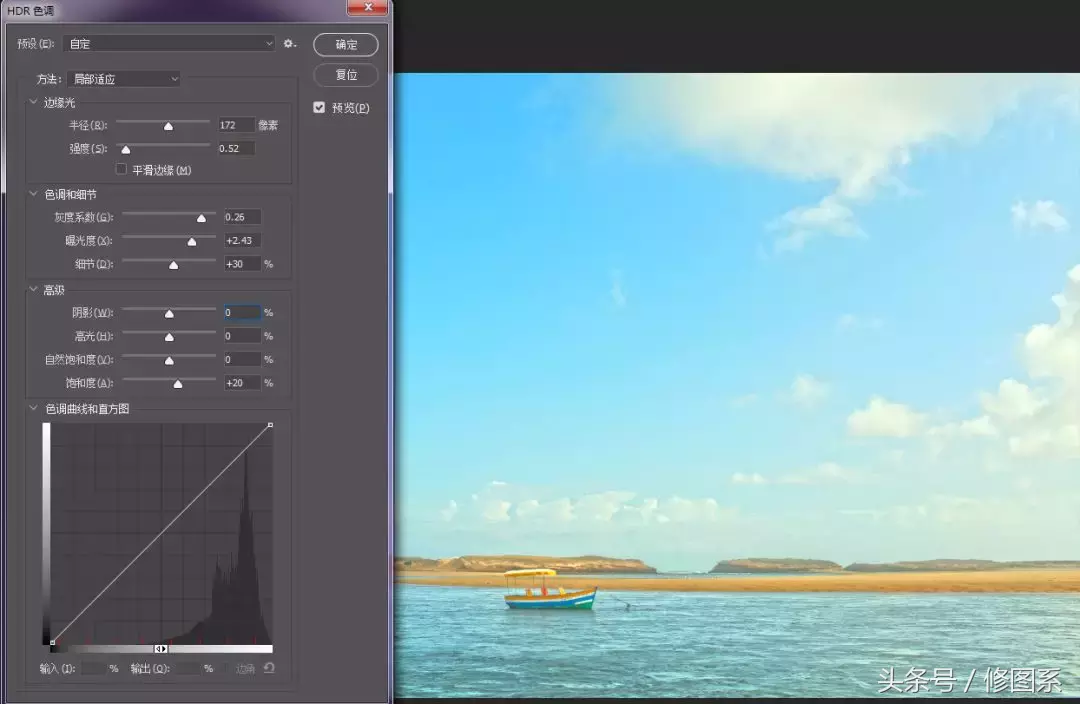The height and width of the screenshot is (704, 1080).
Task: Click the 曝光度 slider handle
Action: point(192,242)
